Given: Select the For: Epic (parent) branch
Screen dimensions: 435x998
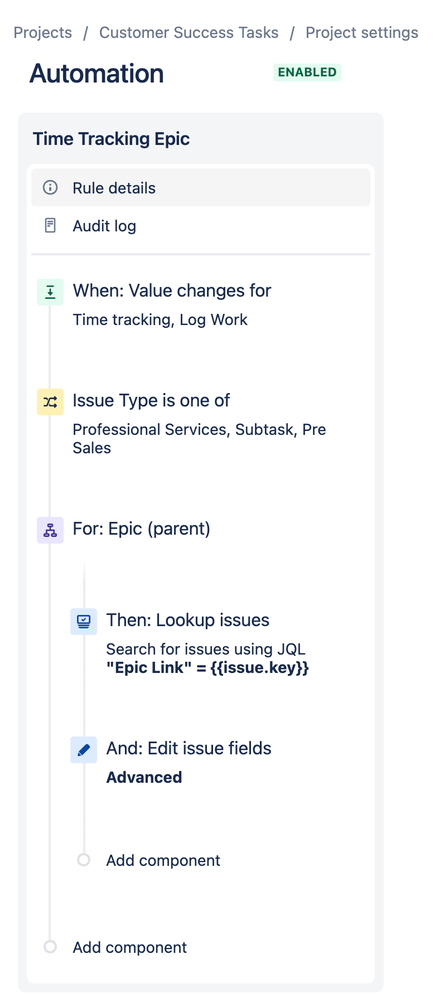Looking at the screenshot, I should tap(141, 529).
